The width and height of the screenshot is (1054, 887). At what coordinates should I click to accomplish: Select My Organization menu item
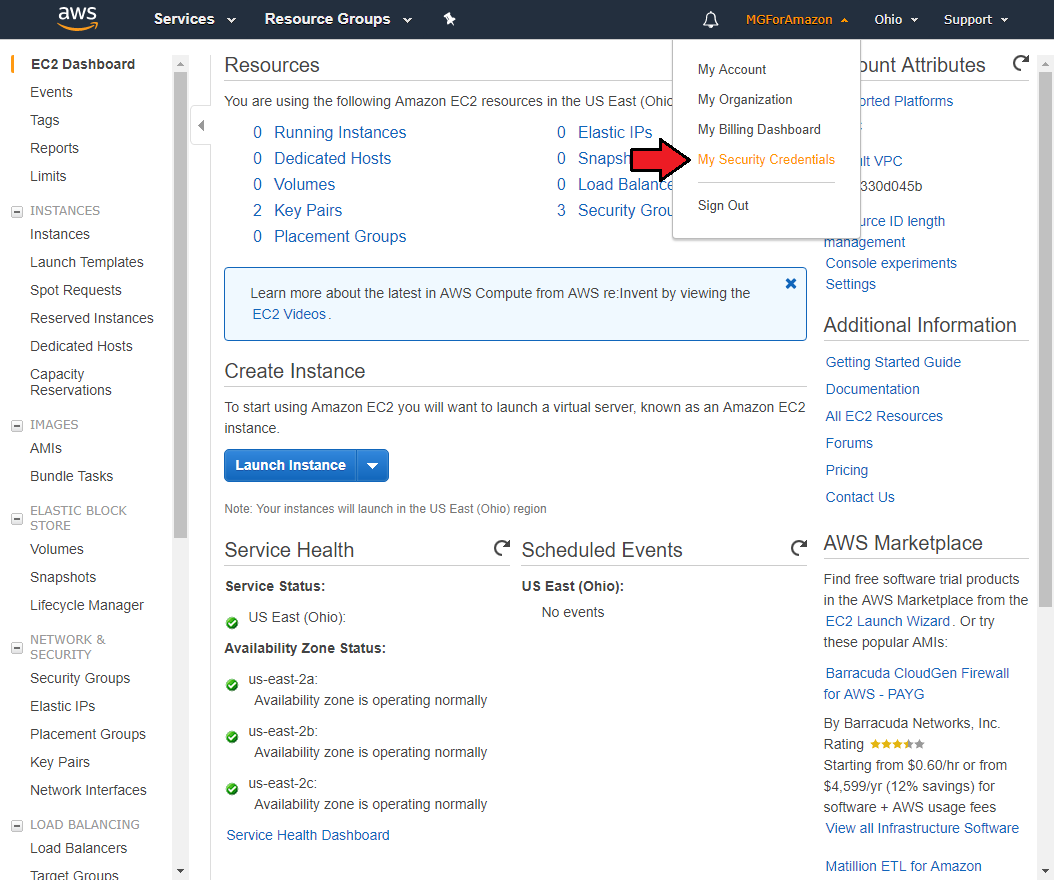click(745, 99)
